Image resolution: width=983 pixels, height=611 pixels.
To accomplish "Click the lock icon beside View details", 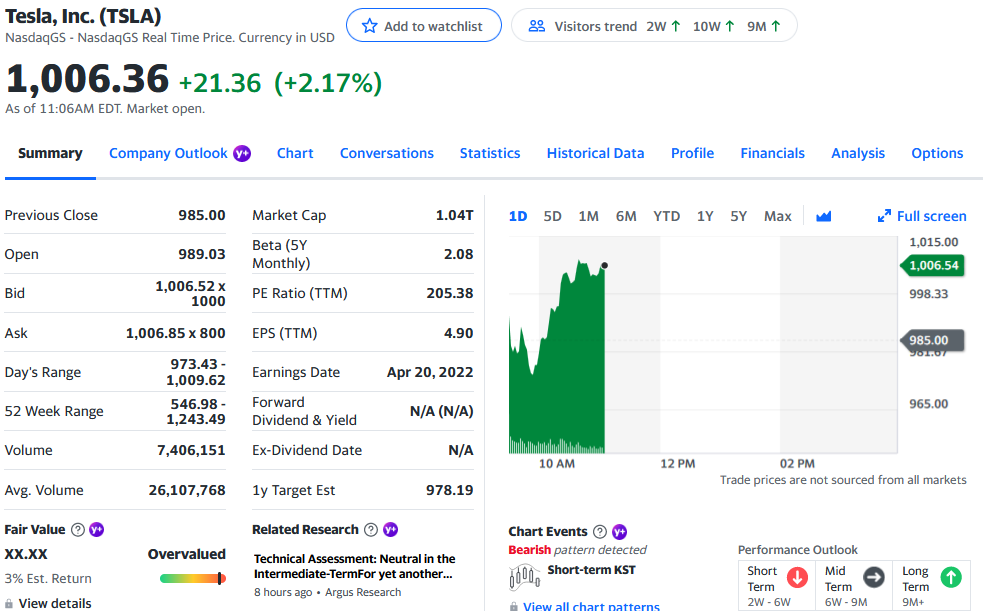I will click(x=9, y=604).
